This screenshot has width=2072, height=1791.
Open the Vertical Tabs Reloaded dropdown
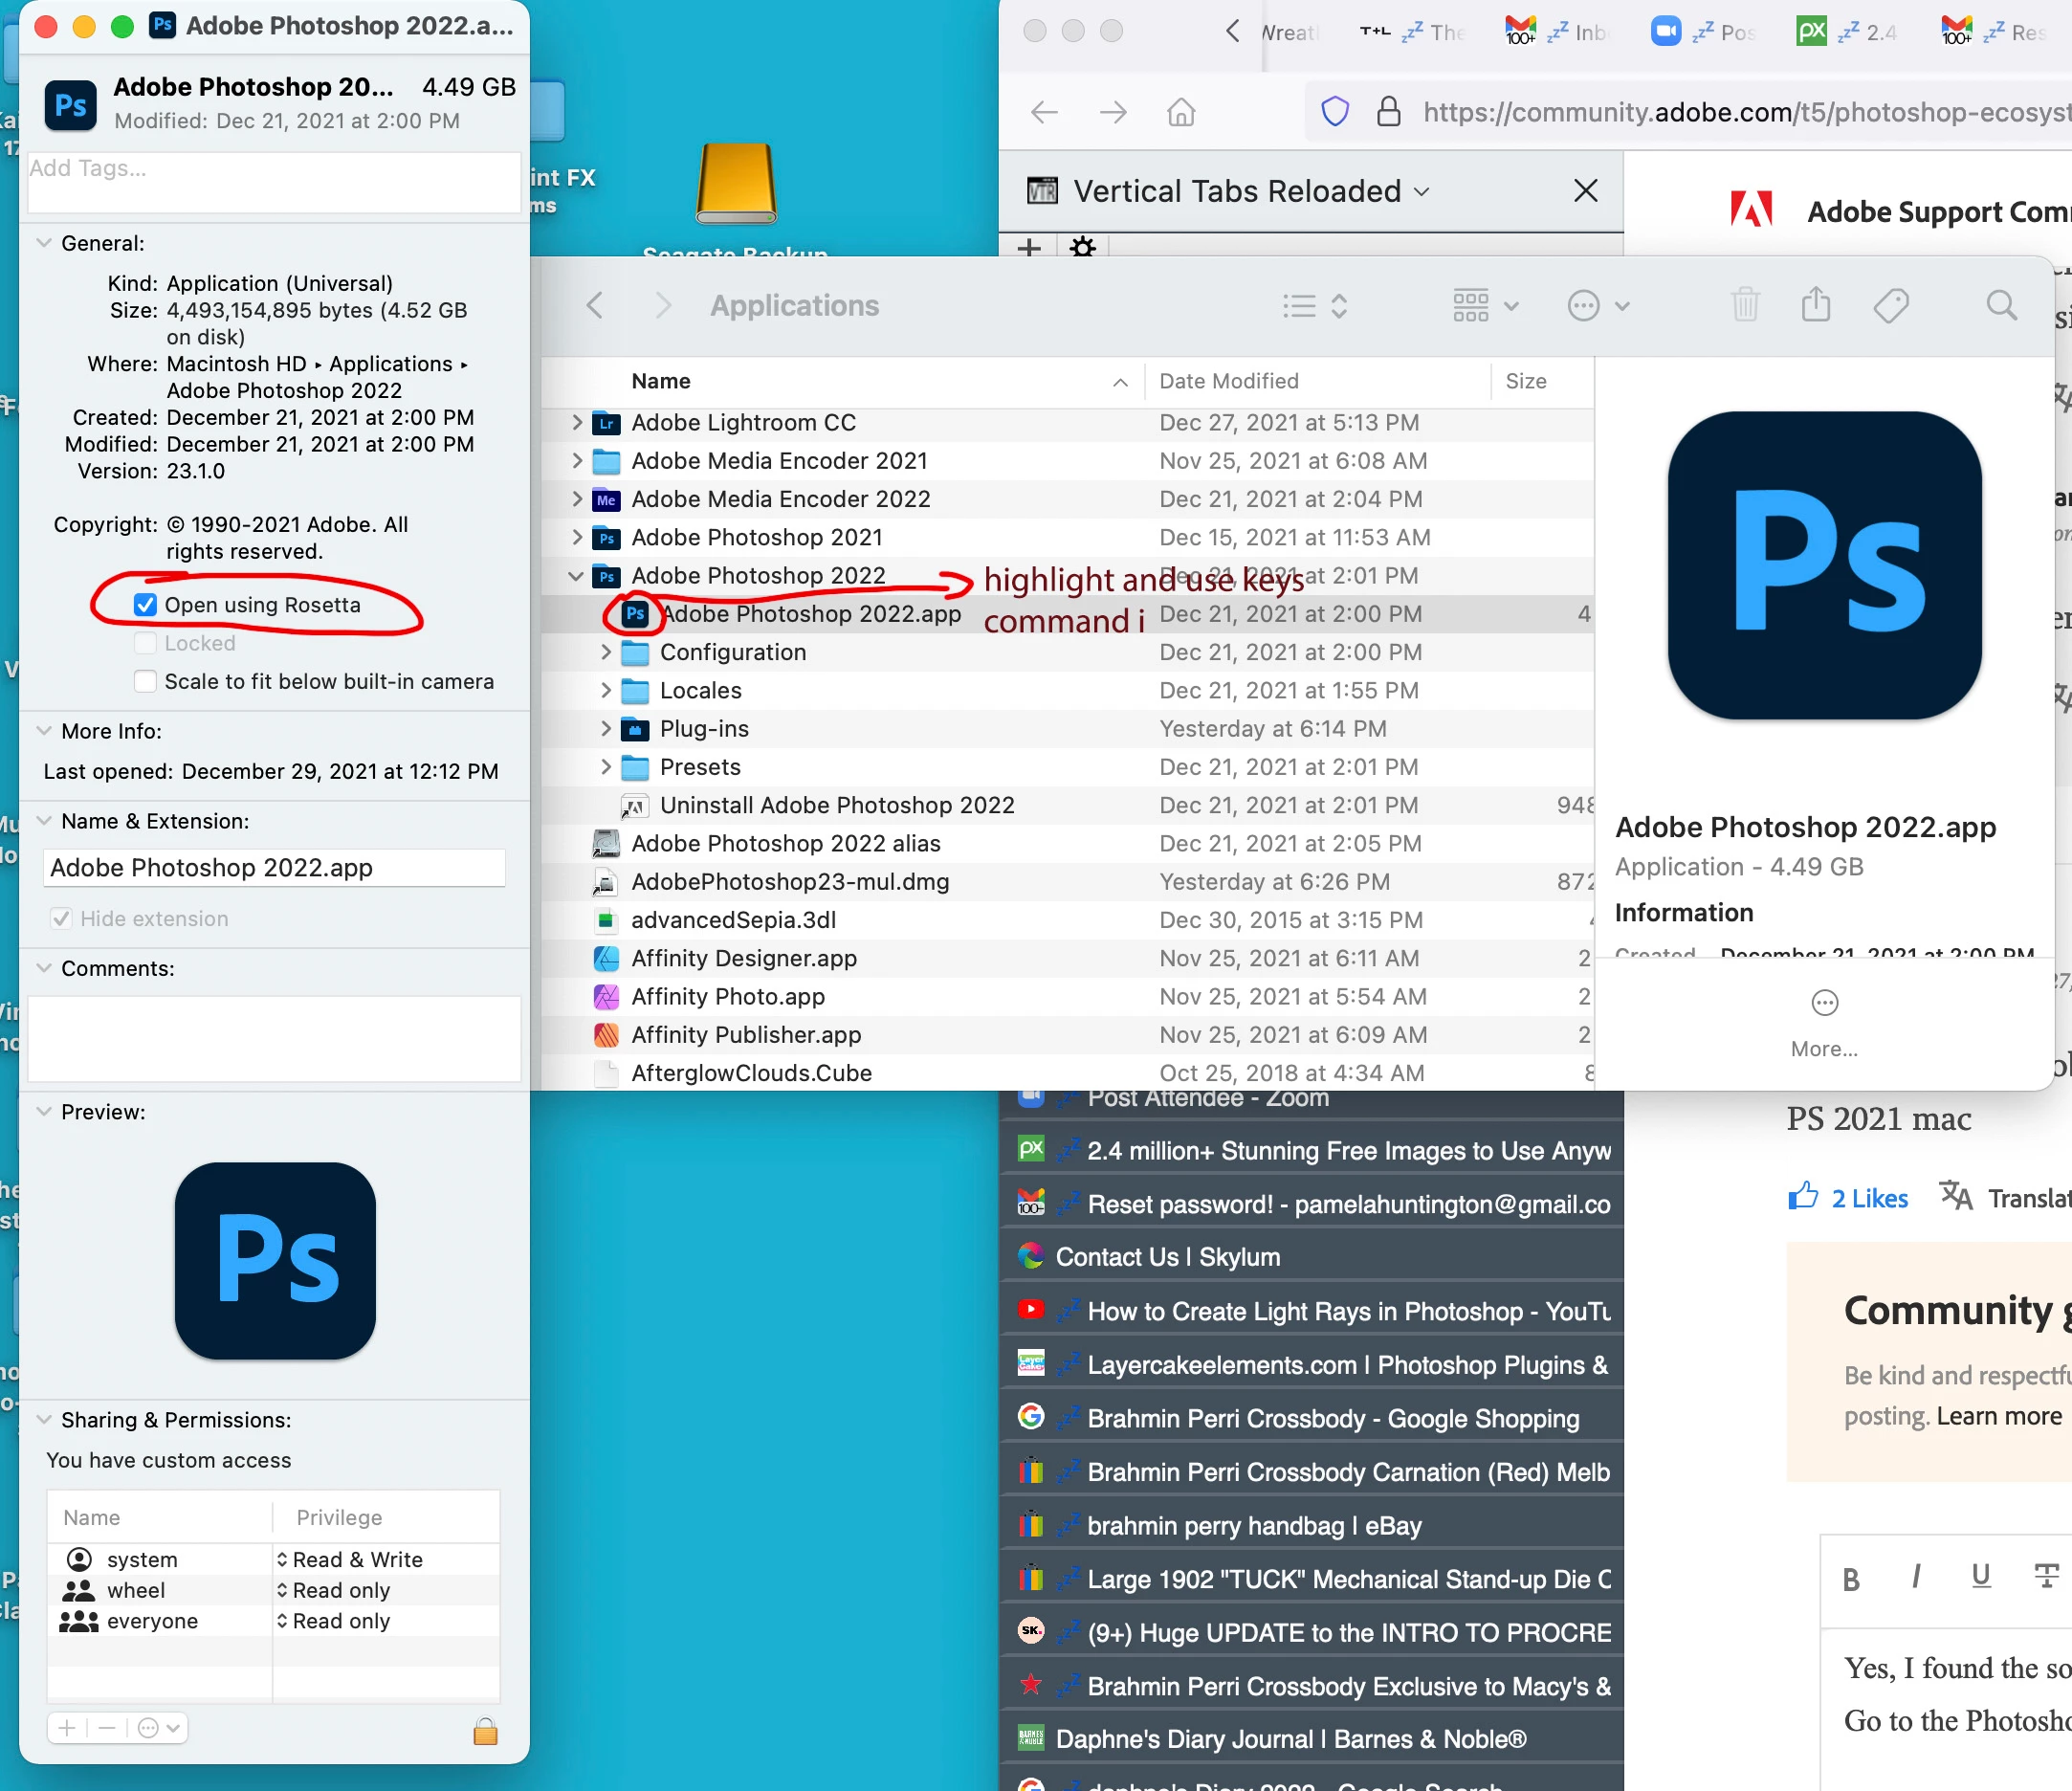click(x=1421, y=191)
